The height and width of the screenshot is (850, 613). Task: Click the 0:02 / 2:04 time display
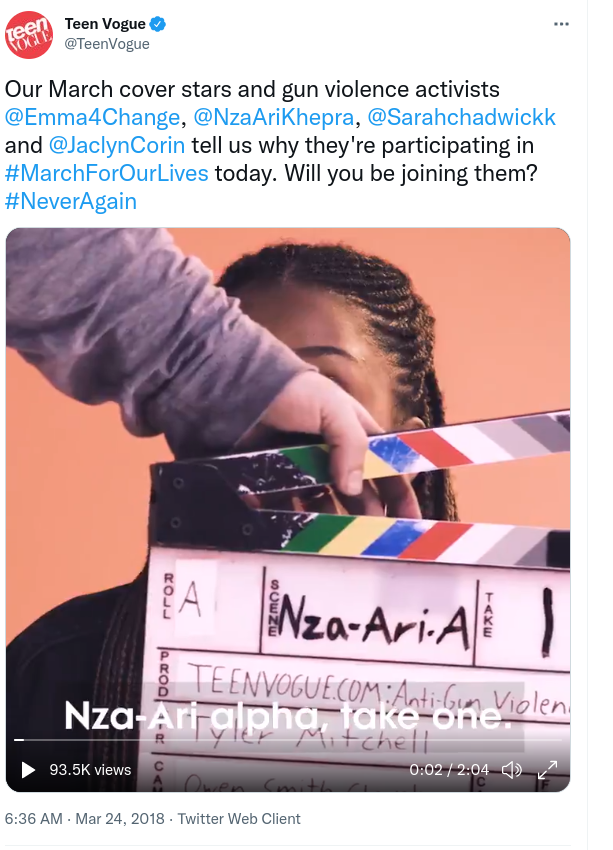449,770
